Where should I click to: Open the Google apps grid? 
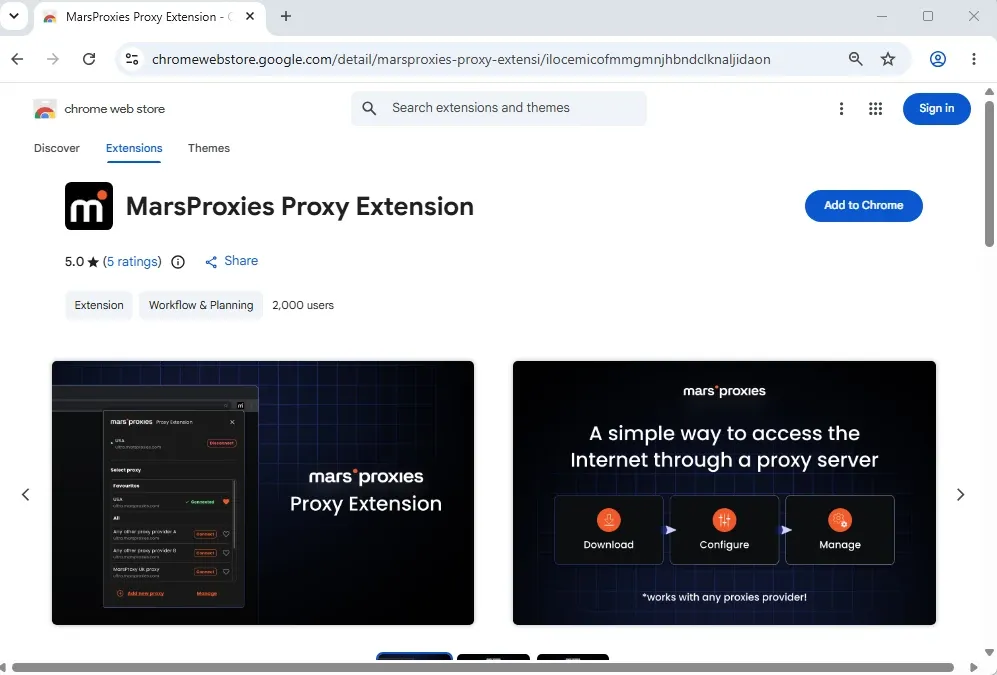pyautogui.click(x=876, y=109)
